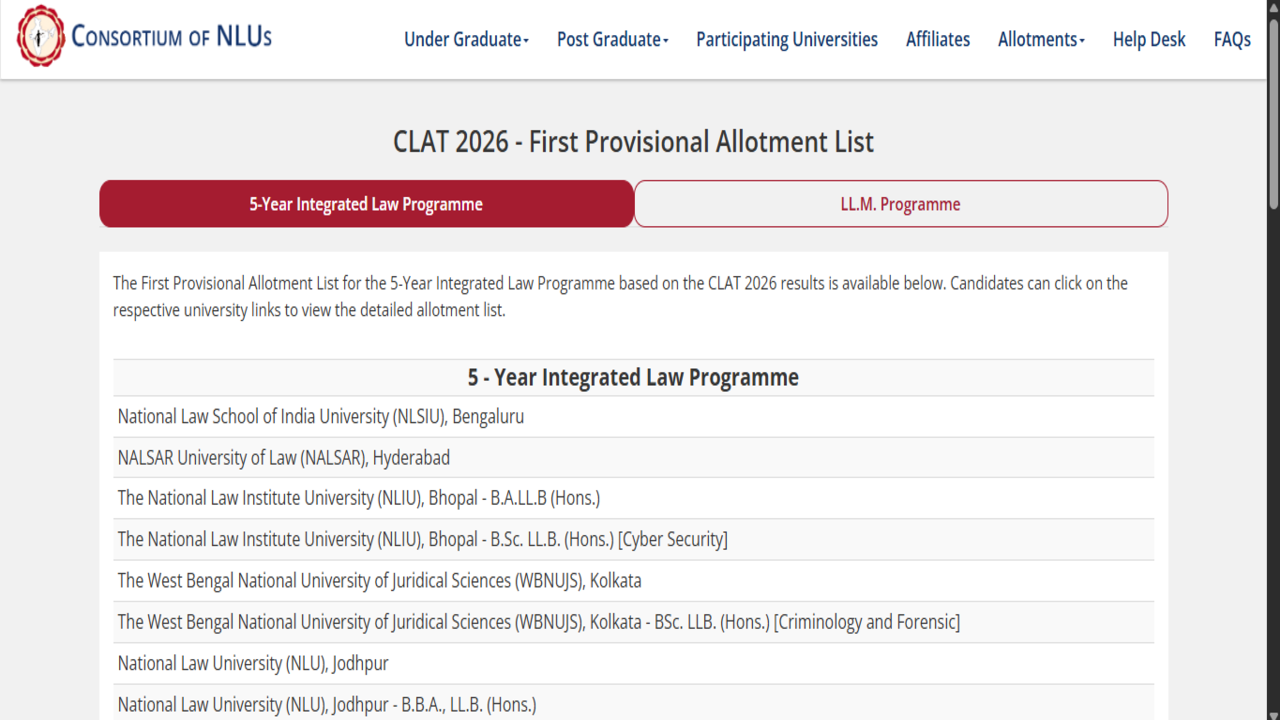The width and height of the screenshot is (1280, 720).
Task: View NLIU Bhopal Cyber Security allotment list
Action: pos(422,539)
